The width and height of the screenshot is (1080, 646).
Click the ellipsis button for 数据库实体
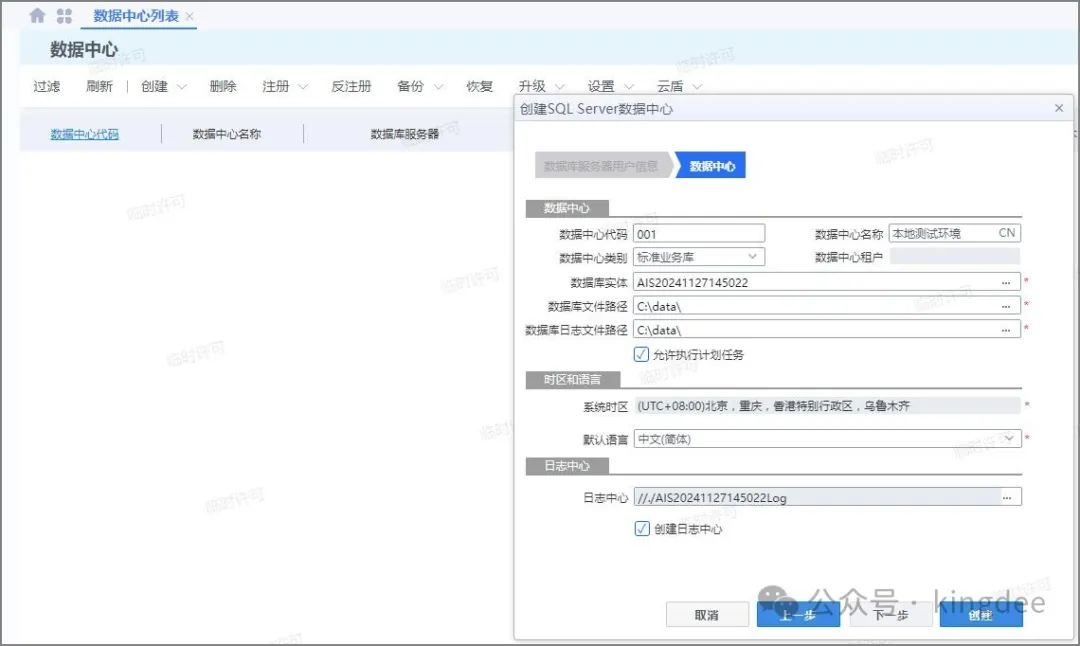coord(1006,282)
